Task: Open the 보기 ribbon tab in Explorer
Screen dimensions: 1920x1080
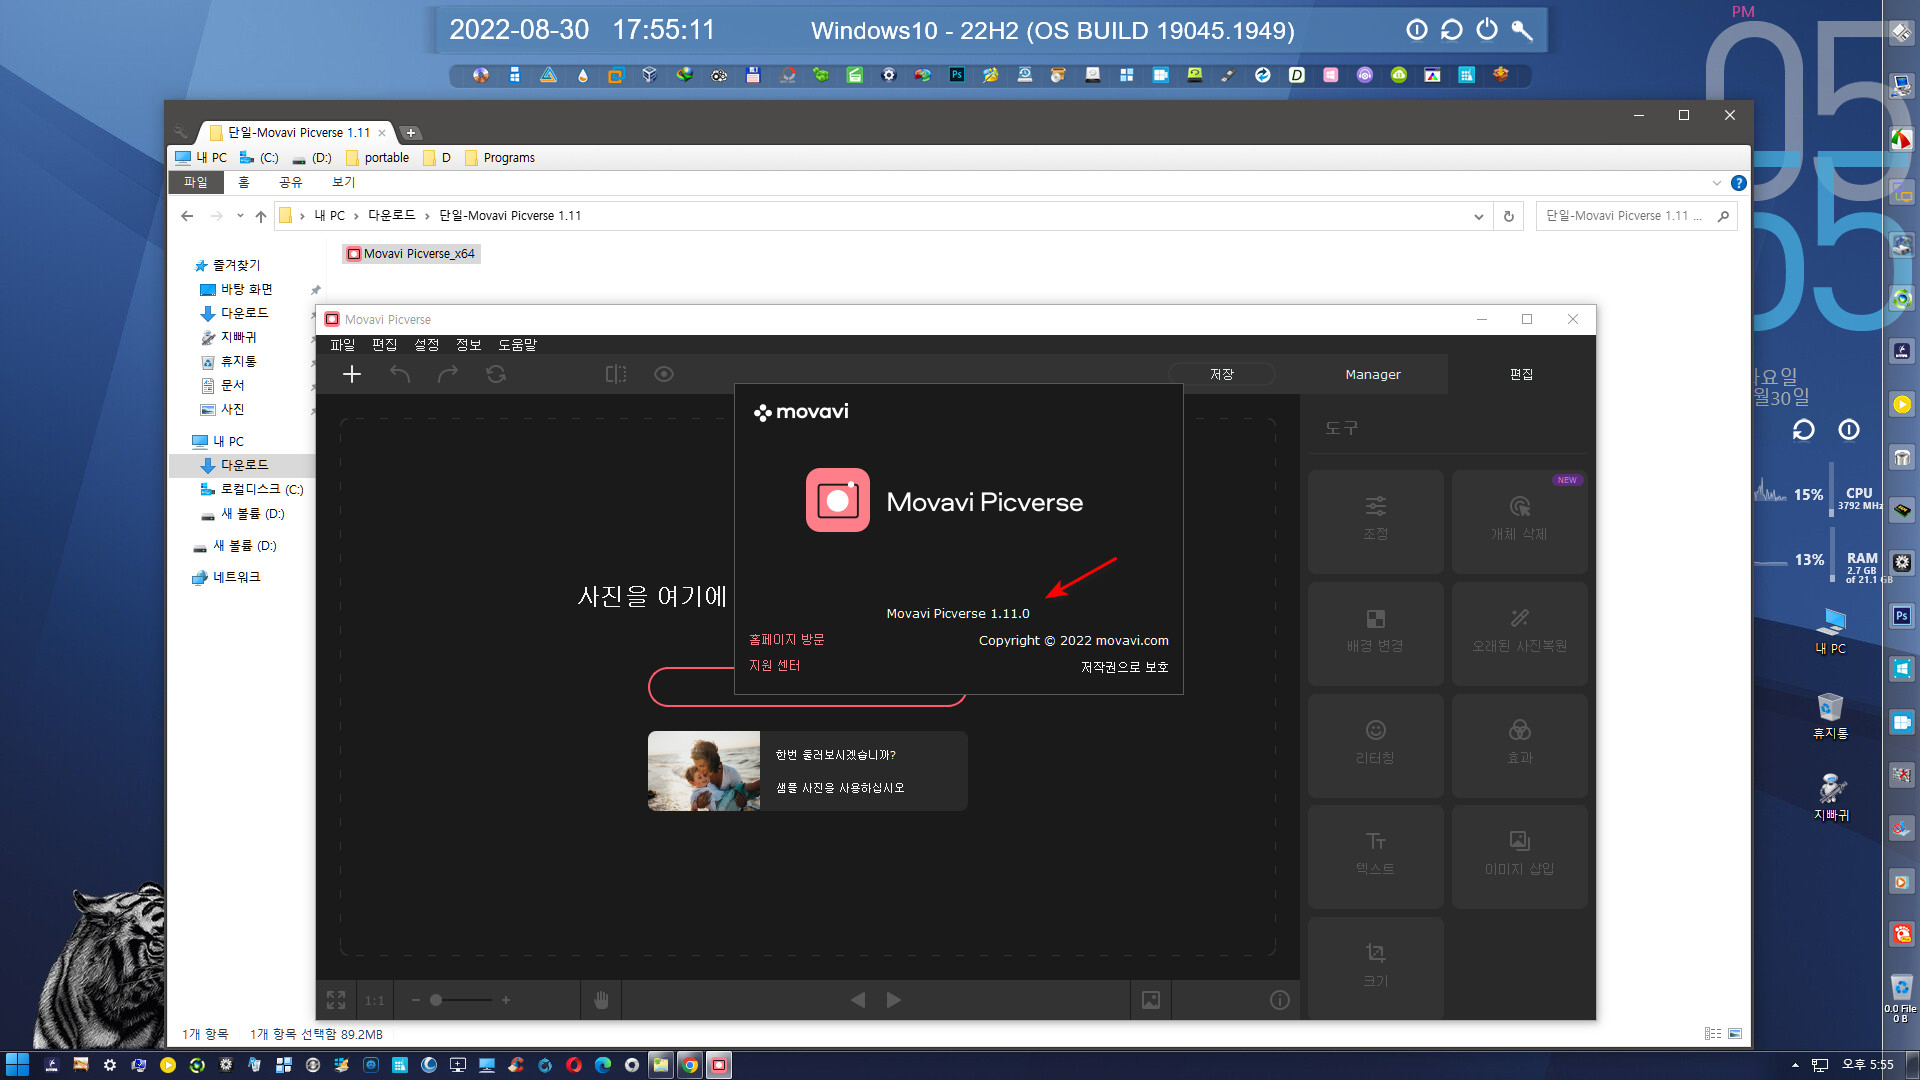Action: 343,182
